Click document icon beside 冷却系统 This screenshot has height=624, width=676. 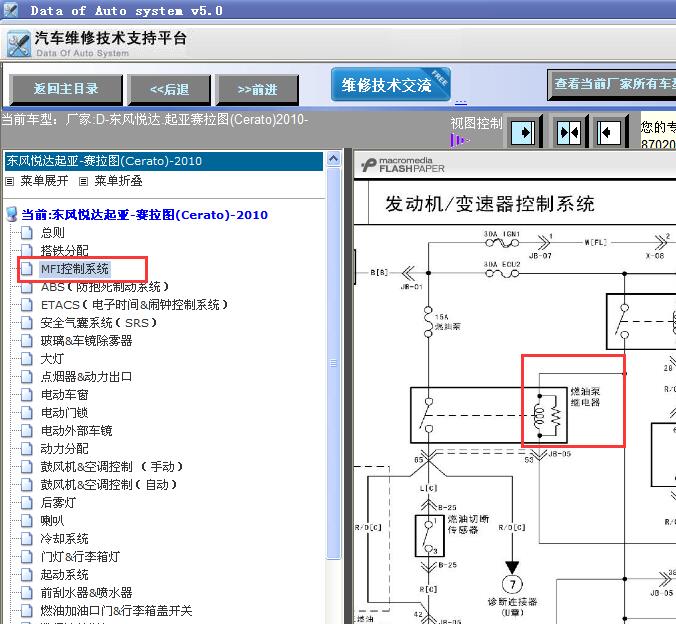click(27, 539)
